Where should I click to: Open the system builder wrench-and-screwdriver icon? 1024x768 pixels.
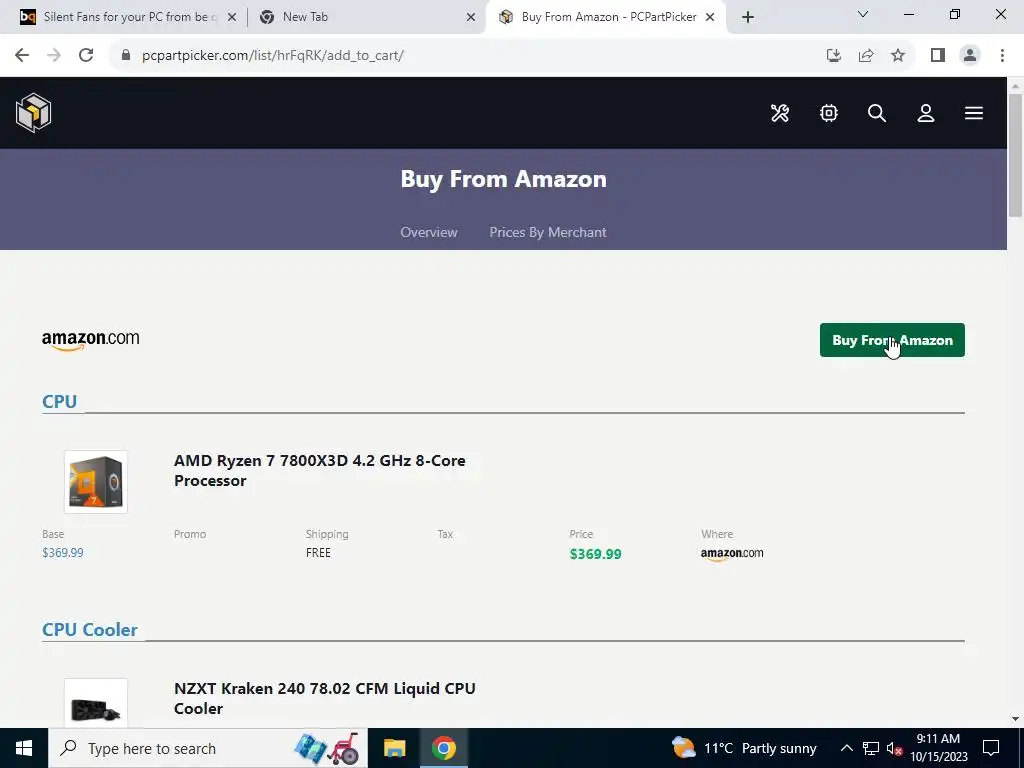[x=780, y=113]
